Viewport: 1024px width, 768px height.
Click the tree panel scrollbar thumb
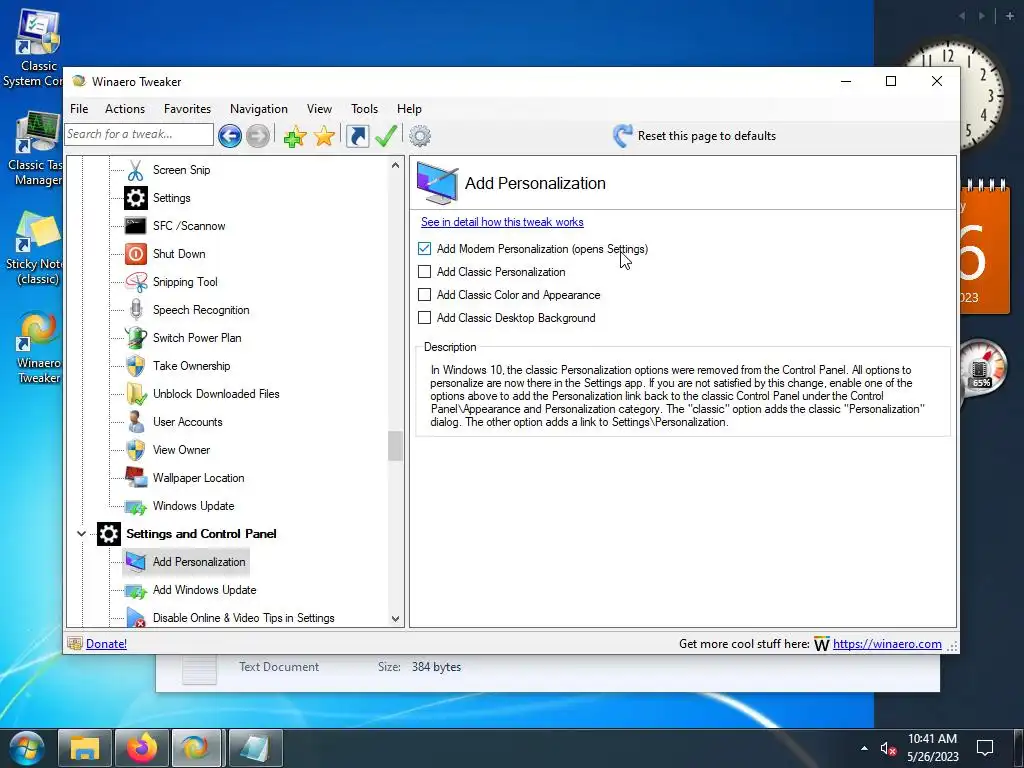(395, 446)
